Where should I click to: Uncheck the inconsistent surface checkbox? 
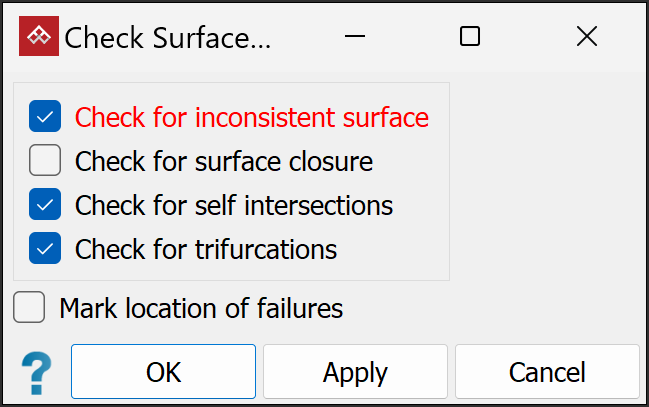pyautogui.click(x=45, y=117)
